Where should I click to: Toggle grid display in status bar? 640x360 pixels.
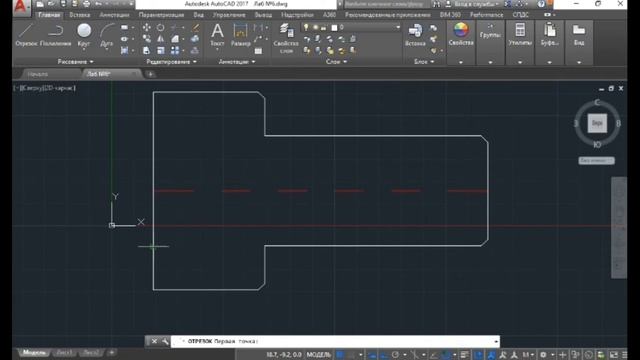[340, 355]
